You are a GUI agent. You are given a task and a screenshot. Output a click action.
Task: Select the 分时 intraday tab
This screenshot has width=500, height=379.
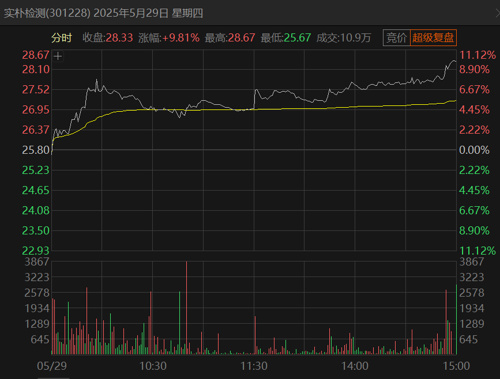click(62, 38)
